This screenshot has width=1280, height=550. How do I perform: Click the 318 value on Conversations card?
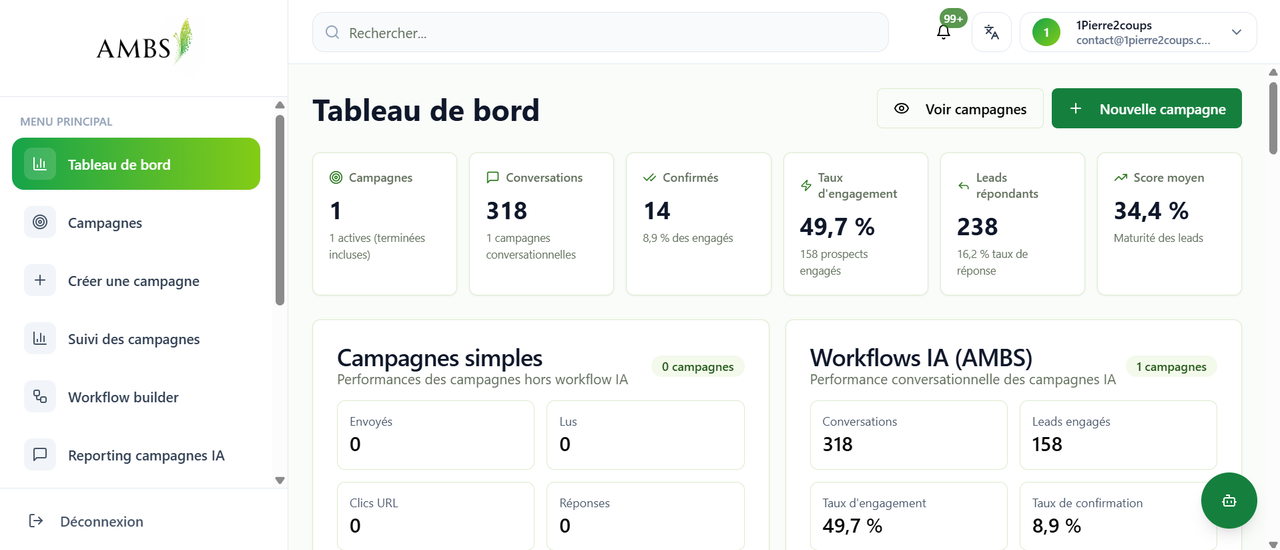click(x=506, y=210)
